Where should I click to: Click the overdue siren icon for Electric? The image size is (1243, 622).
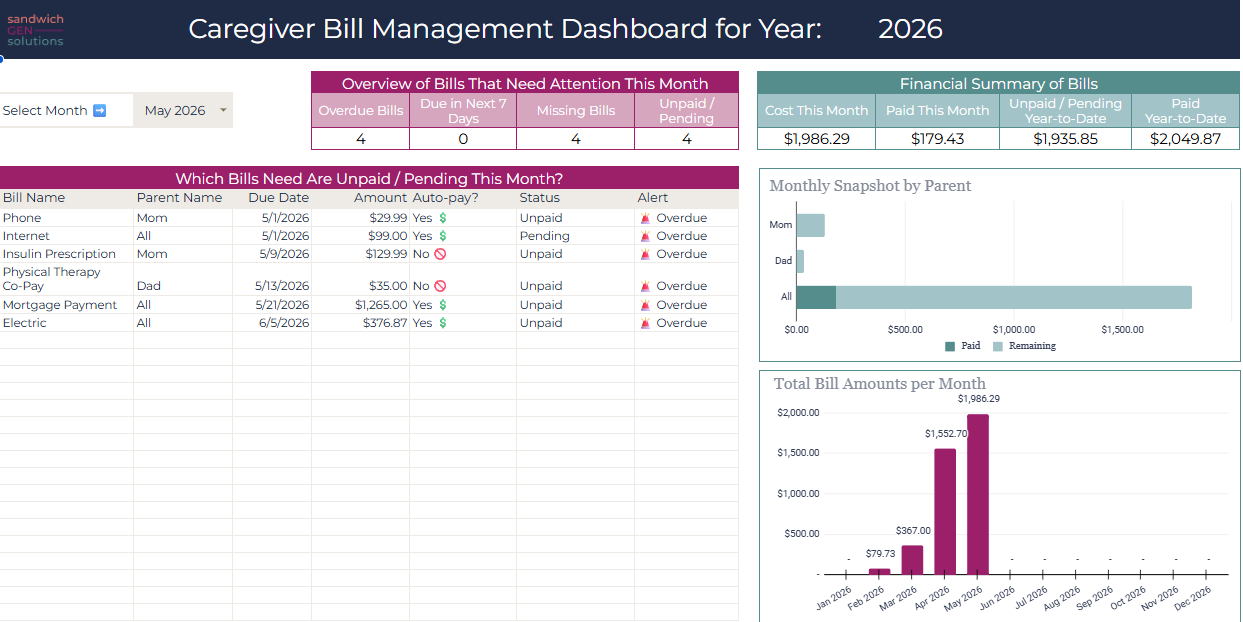645,323
